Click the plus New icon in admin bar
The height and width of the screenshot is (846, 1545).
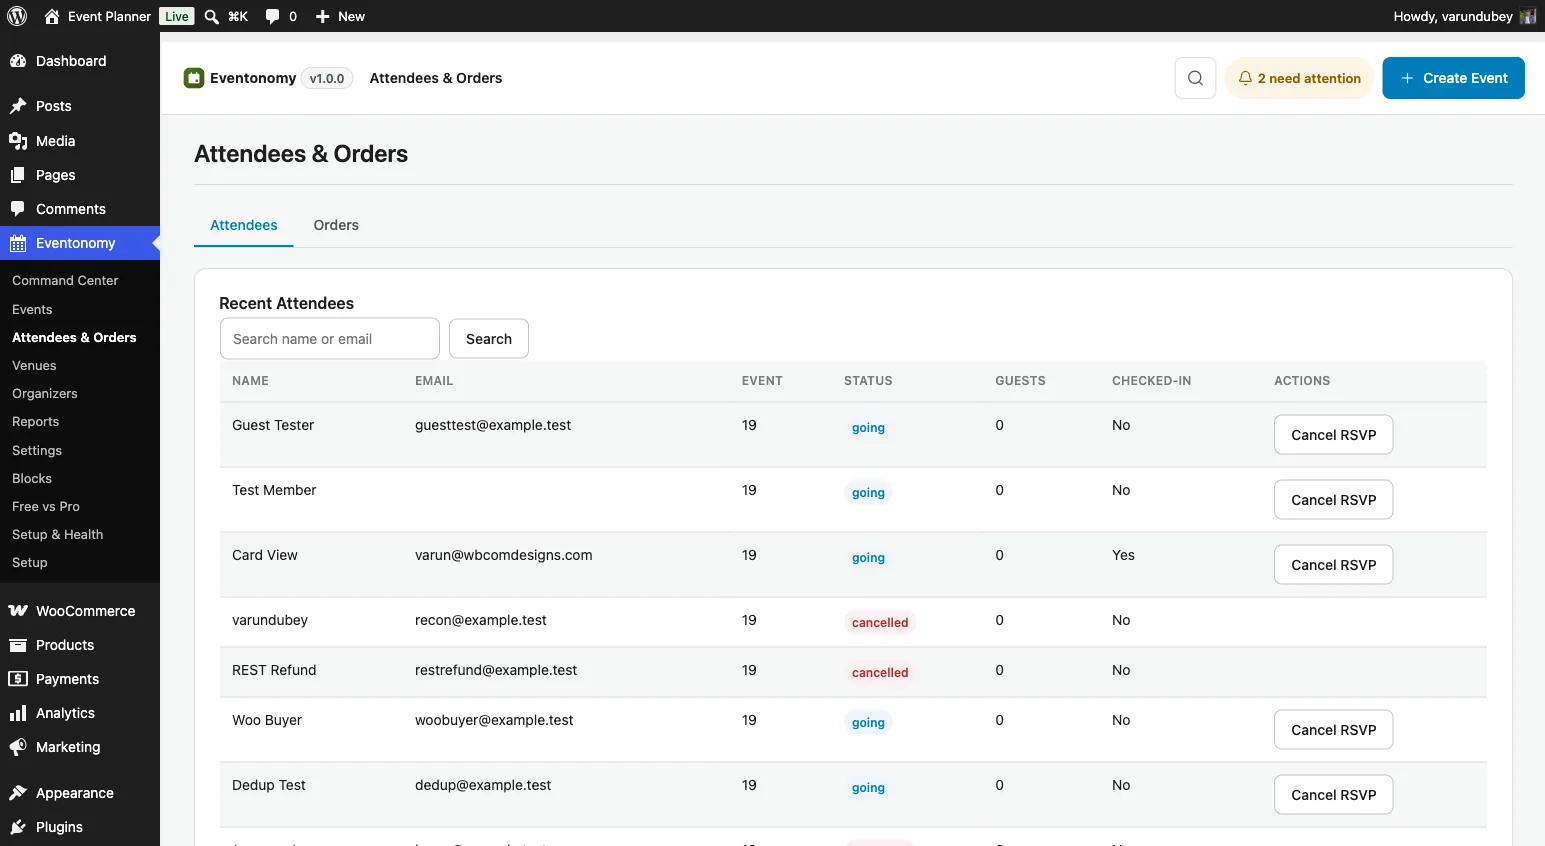coord(322,16)
